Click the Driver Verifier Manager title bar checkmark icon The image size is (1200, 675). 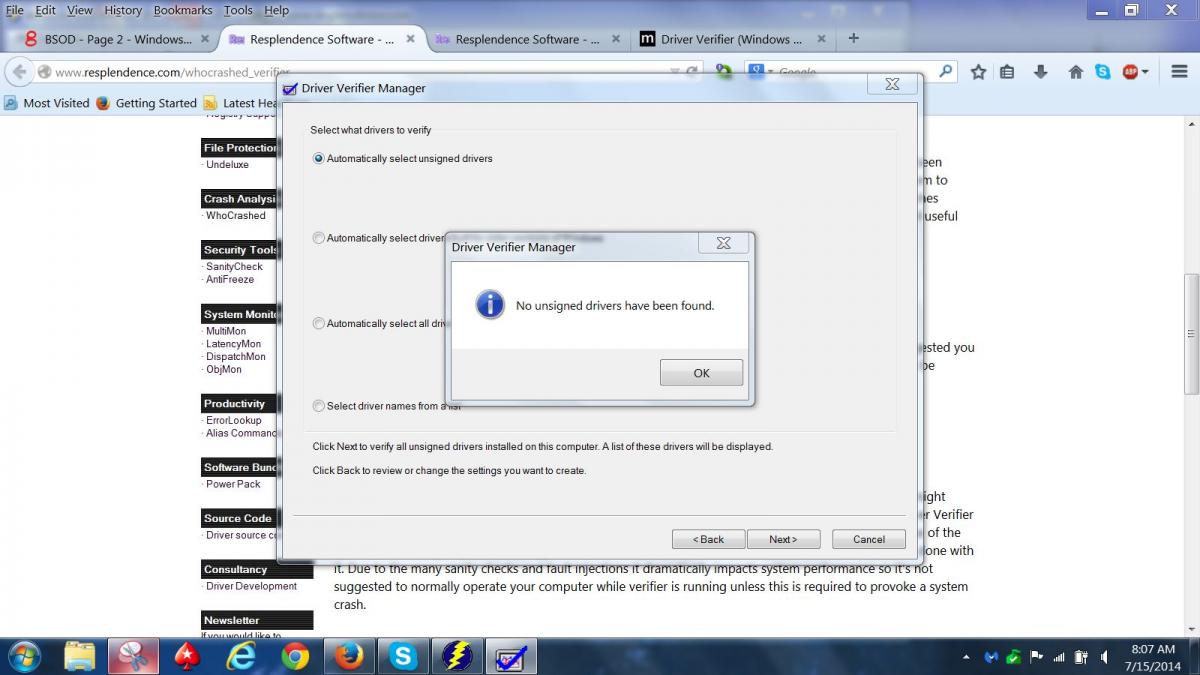(x=290, y=88)
